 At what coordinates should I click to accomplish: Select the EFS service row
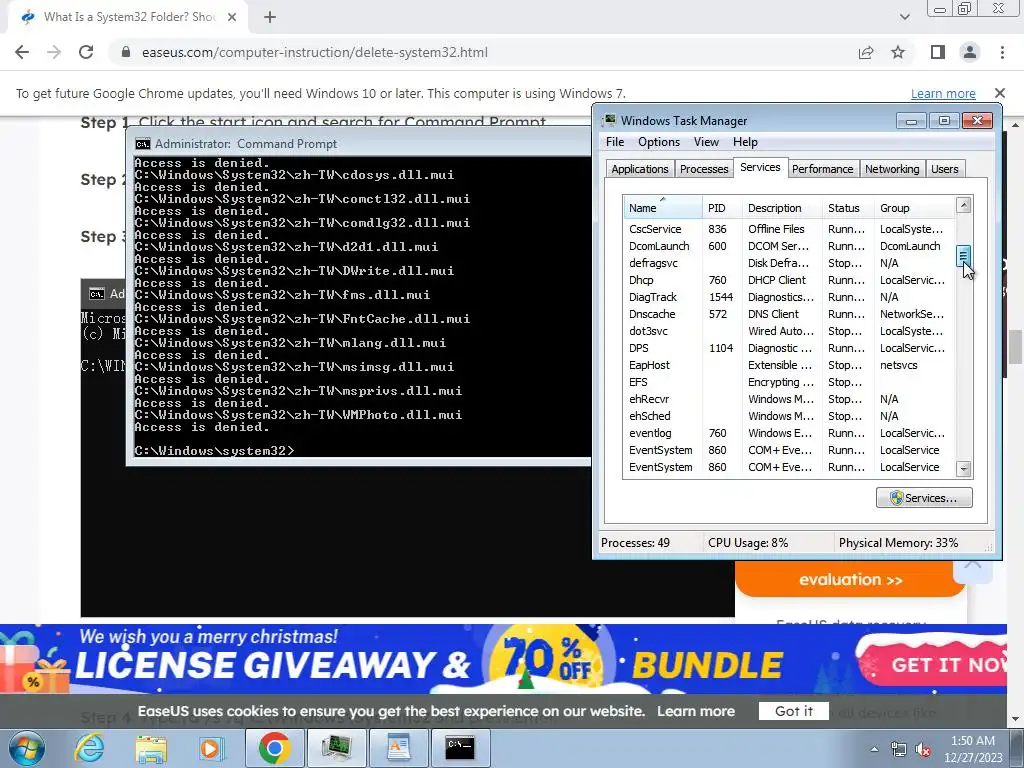click(789, 382)
